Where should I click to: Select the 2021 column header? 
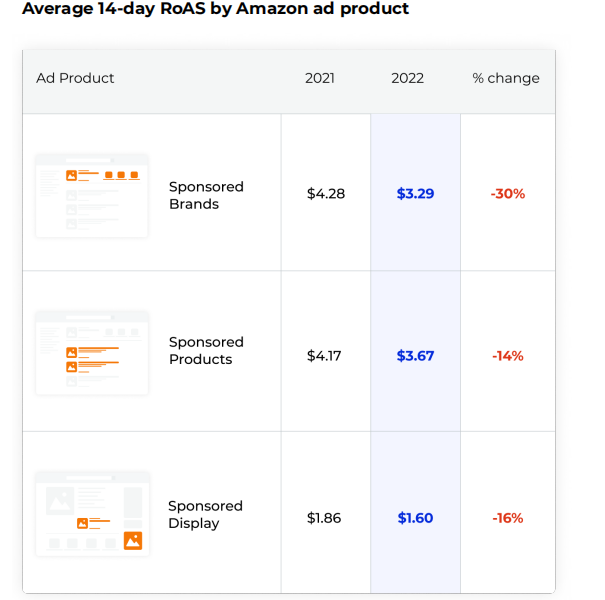click(x=320, y=78)
